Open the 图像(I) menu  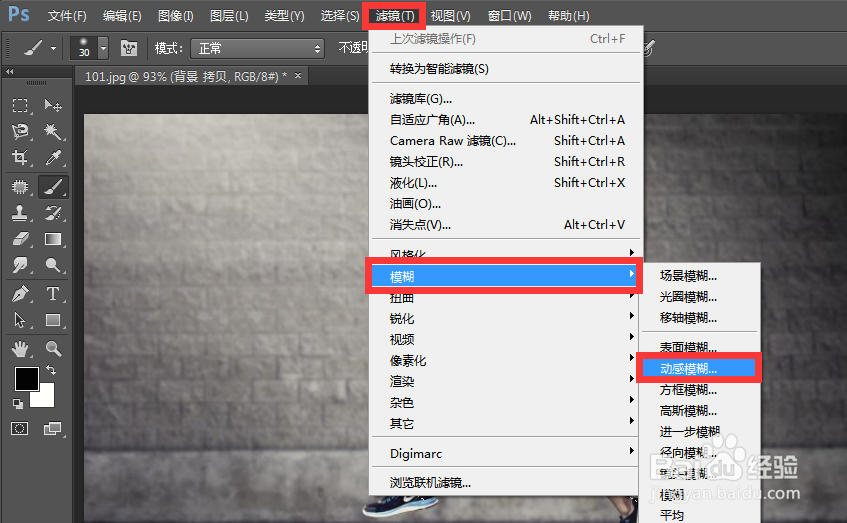pyautogui.click(x=176, y=16)
